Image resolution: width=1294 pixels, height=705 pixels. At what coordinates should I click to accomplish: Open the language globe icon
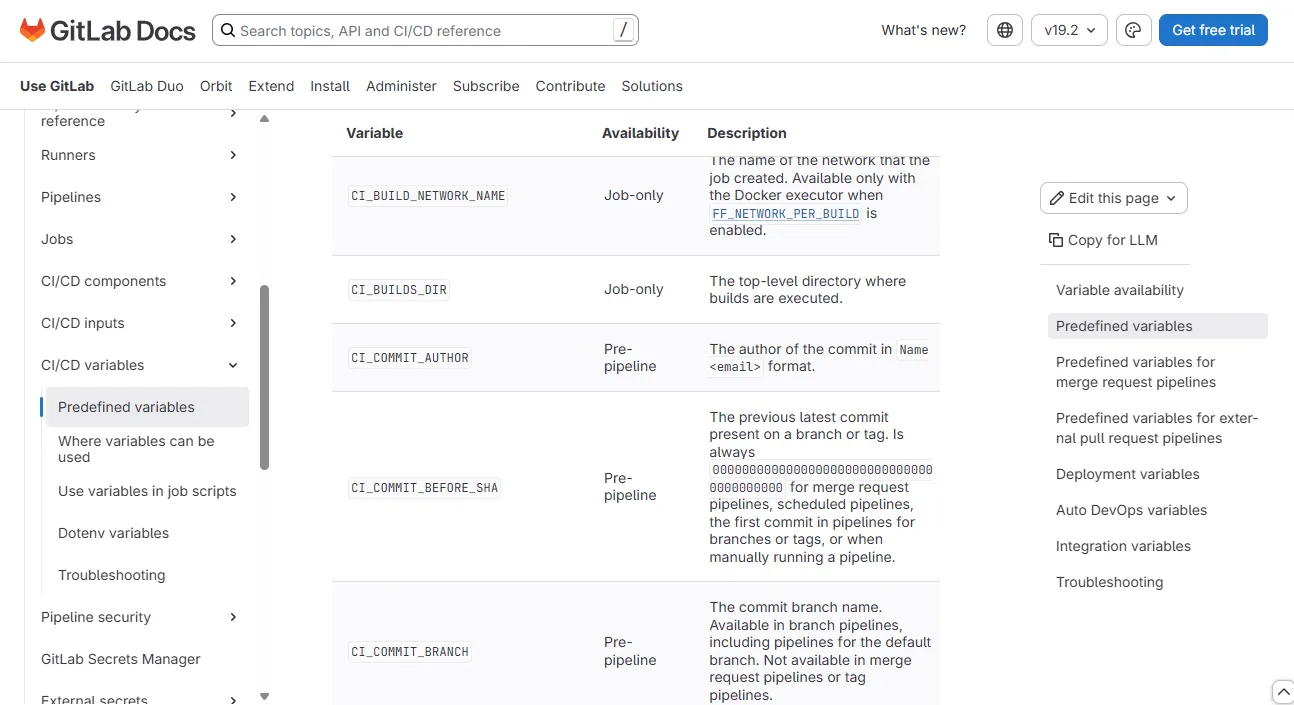(x=1004, y=30)
